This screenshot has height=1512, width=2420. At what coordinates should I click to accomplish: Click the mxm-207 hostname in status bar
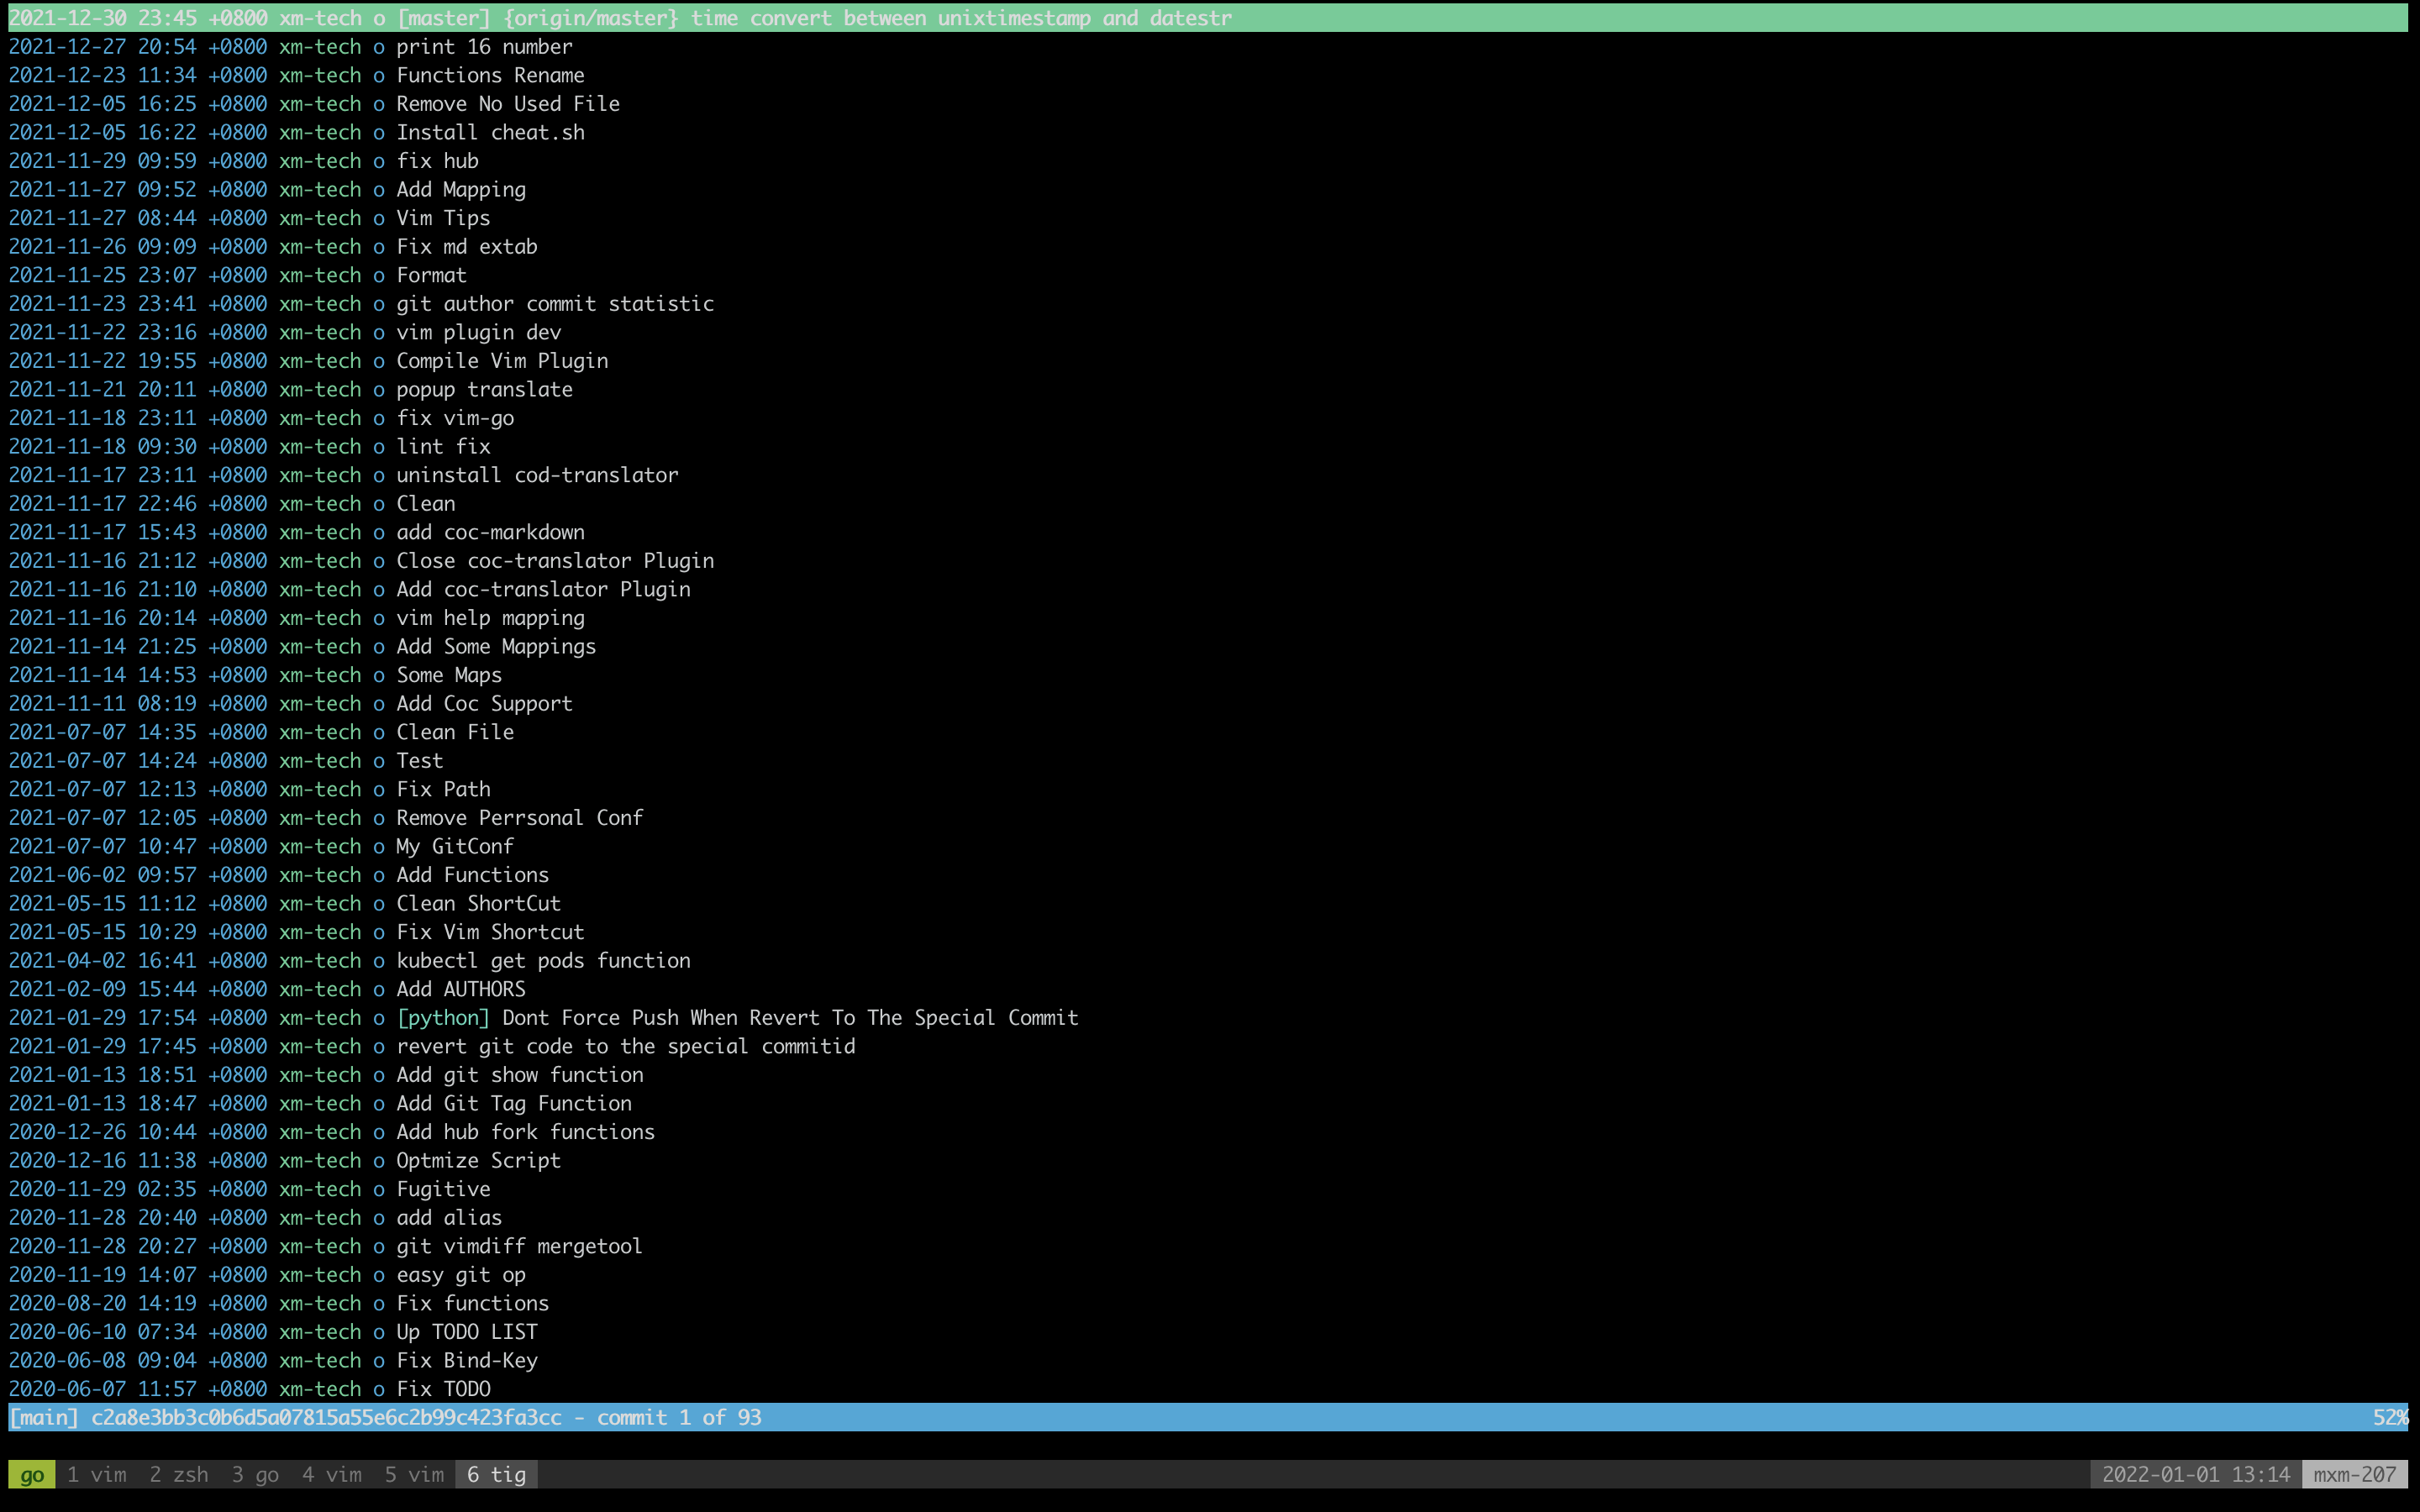pos(2354,1475)
